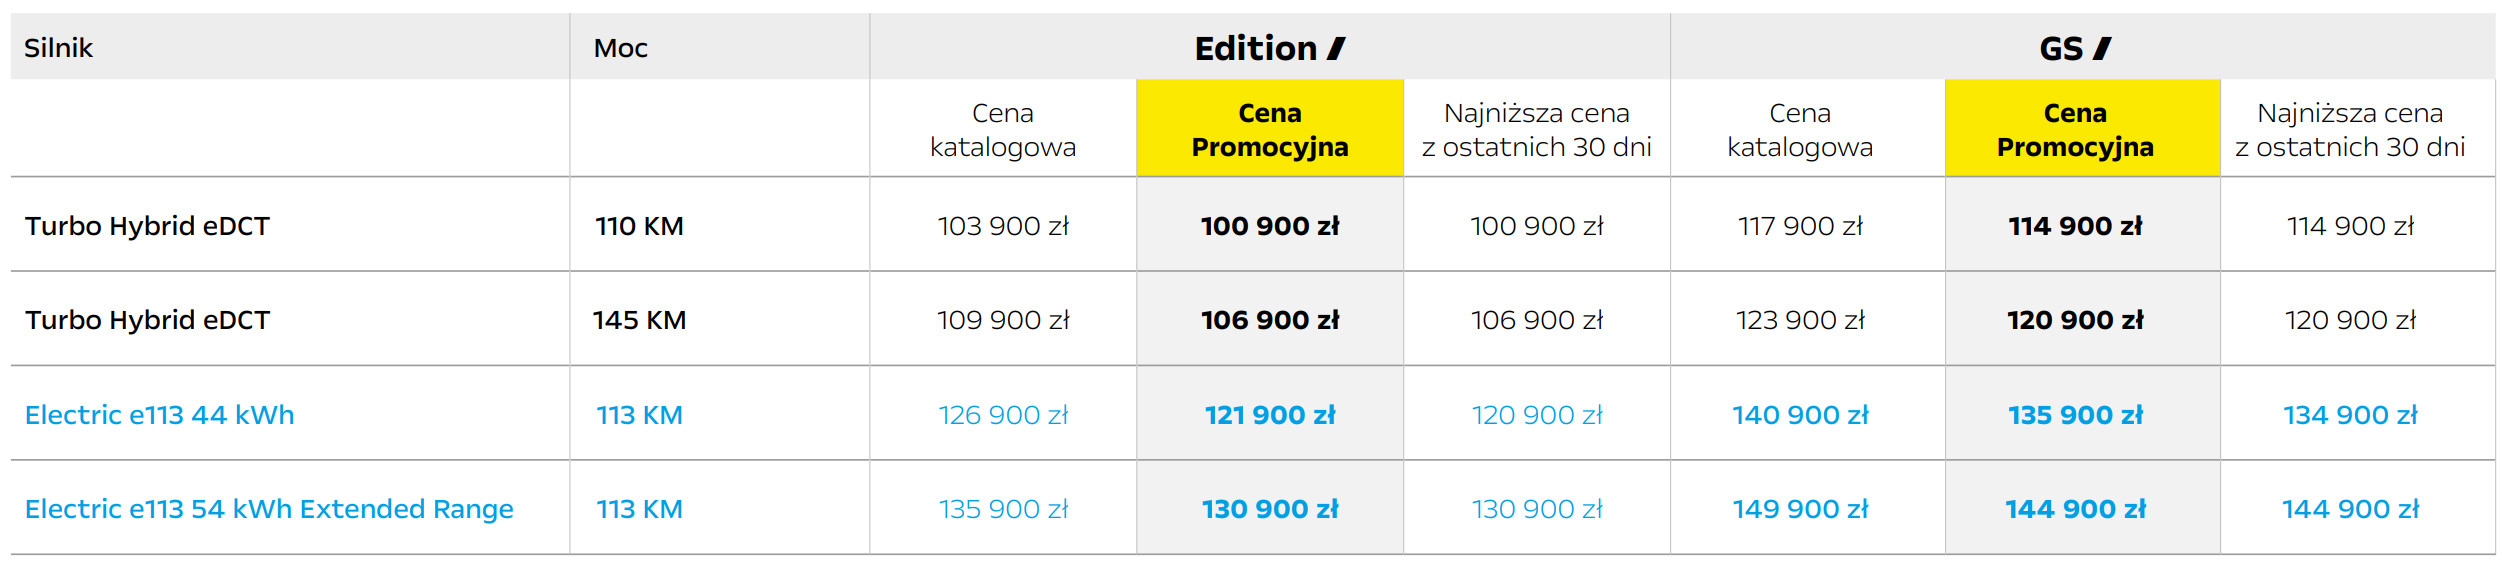Open the Electric e113 44 kWh link

point(160,415)
